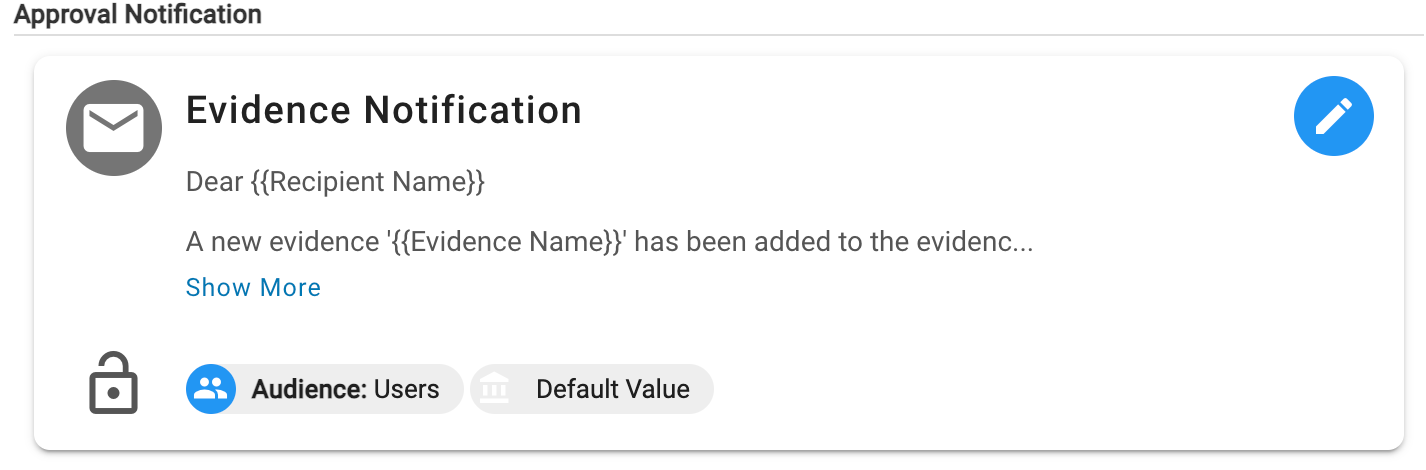Click the Dear greeting line
Image resolution: width=1426 pixels, height=470 pixels.
click(214, 182)
